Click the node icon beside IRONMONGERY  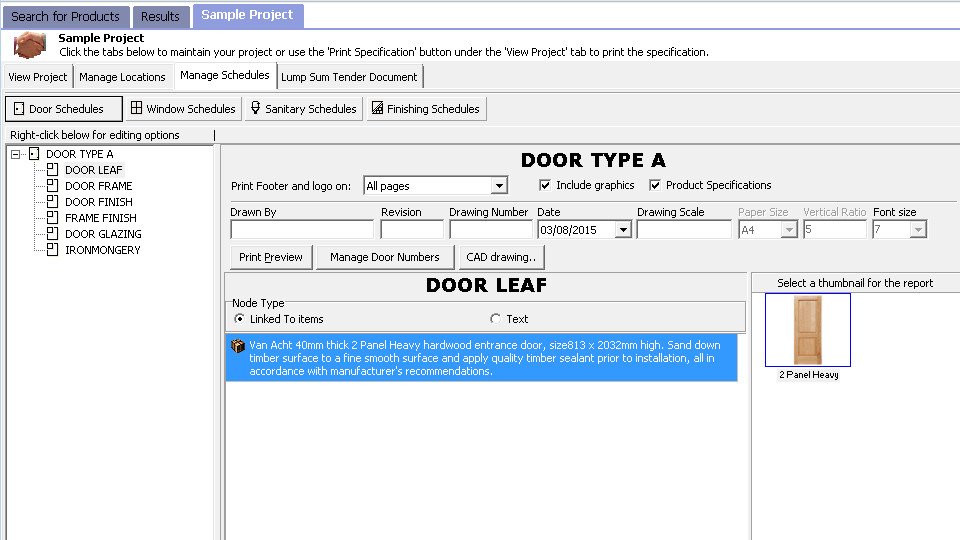53,249
